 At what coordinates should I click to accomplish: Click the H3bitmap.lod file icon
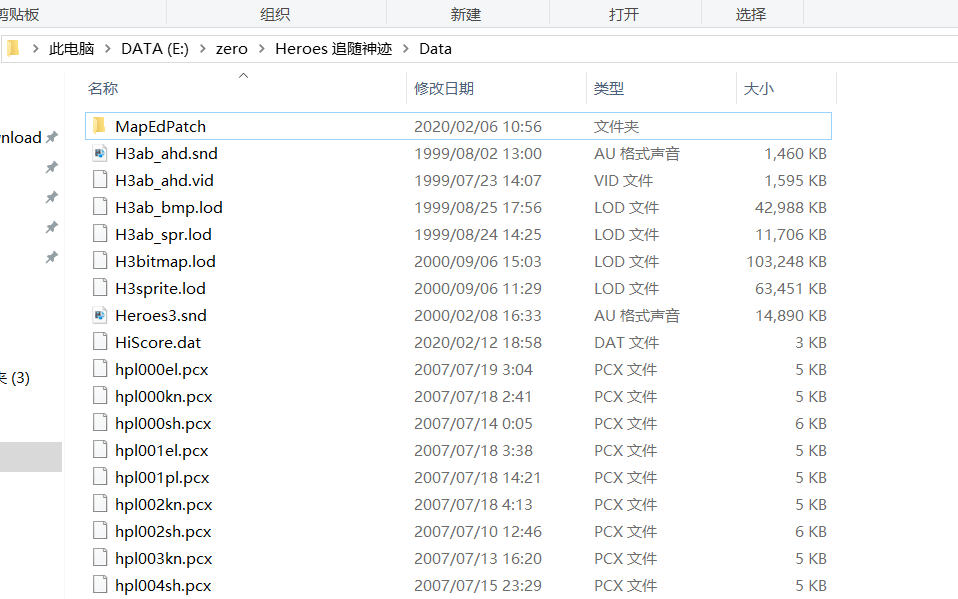(100, 261)
